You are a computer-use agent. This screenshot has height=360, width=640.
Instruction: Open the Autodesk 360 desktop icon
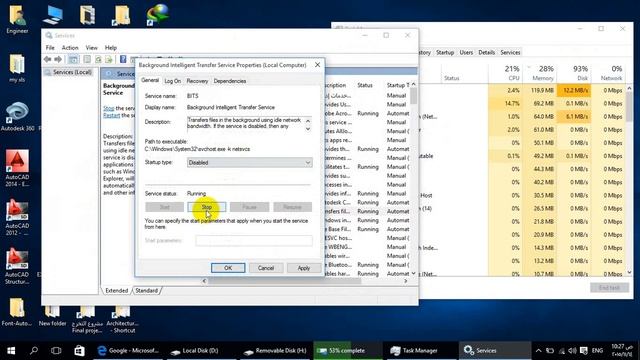click(17, 117)
